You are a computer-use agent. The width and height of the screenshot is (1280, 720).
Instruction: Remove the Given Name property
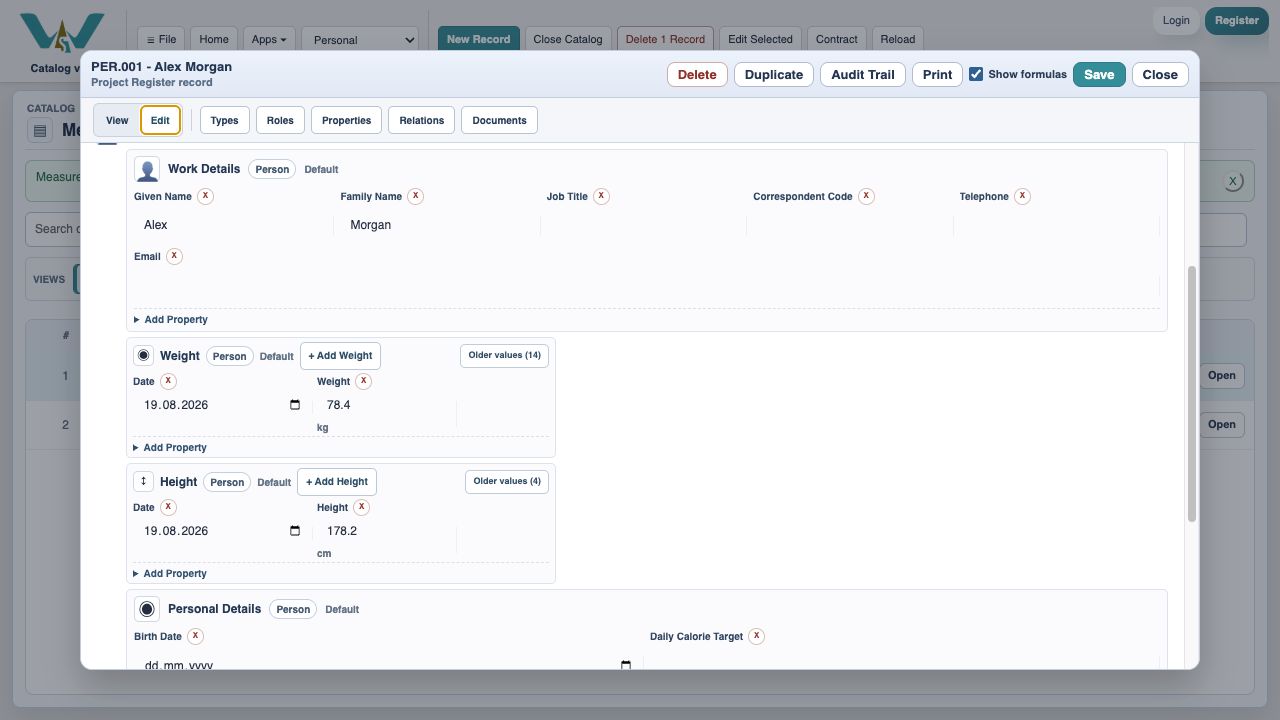pos(205,196)
